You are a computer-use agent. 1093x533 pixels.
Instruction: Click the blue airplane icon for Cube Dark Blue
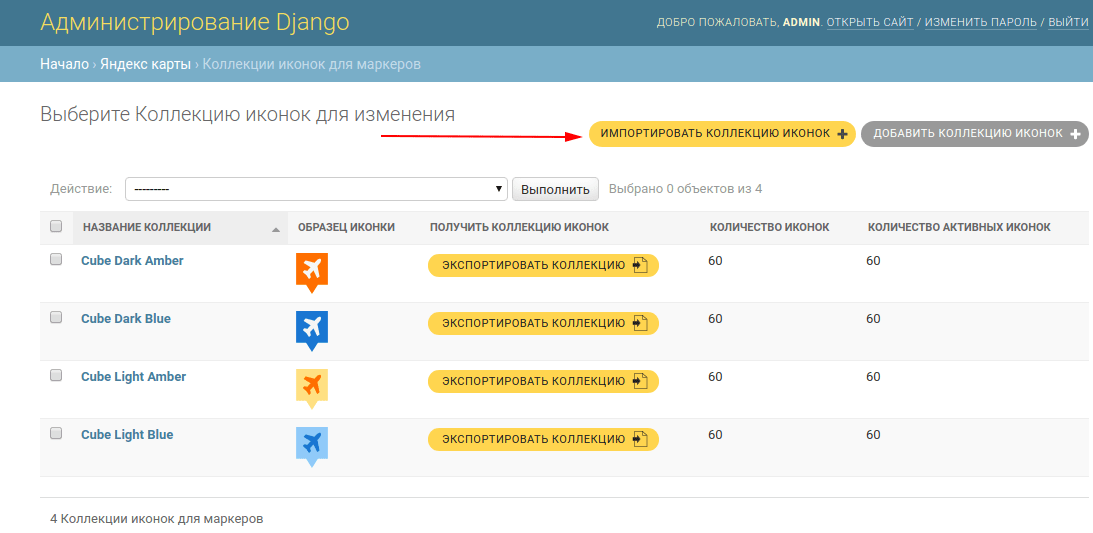click(312, 330)
